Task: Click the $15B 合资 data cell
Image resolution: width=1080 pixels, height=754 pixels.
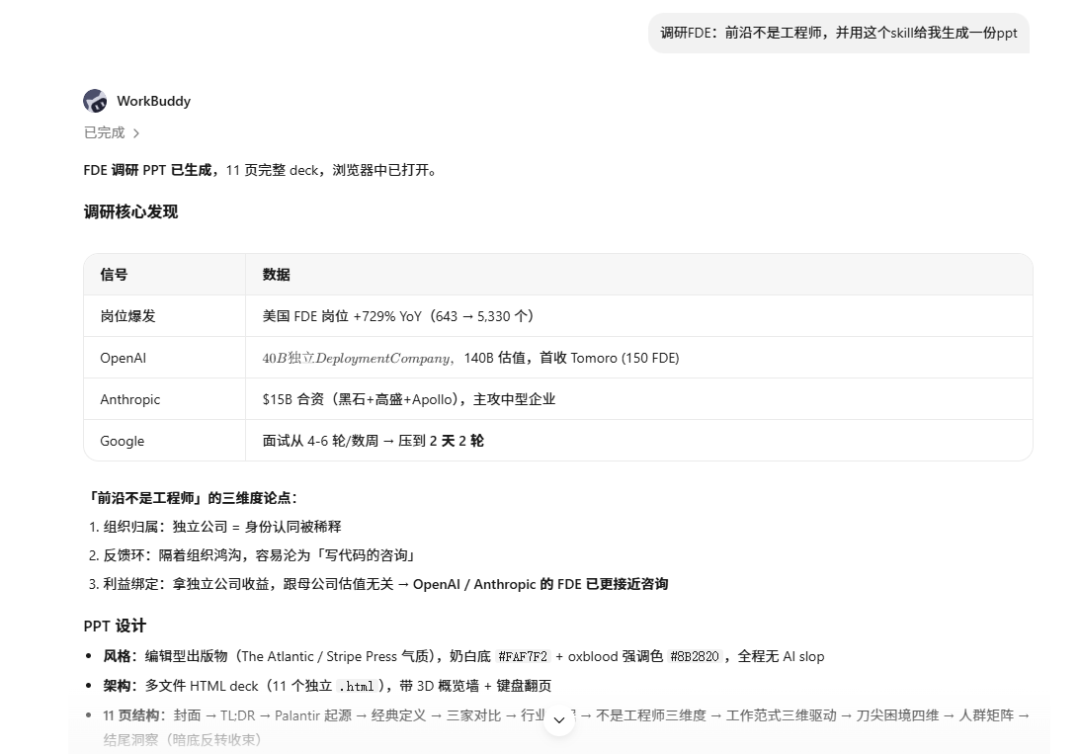Action: [x=638, y=399]
